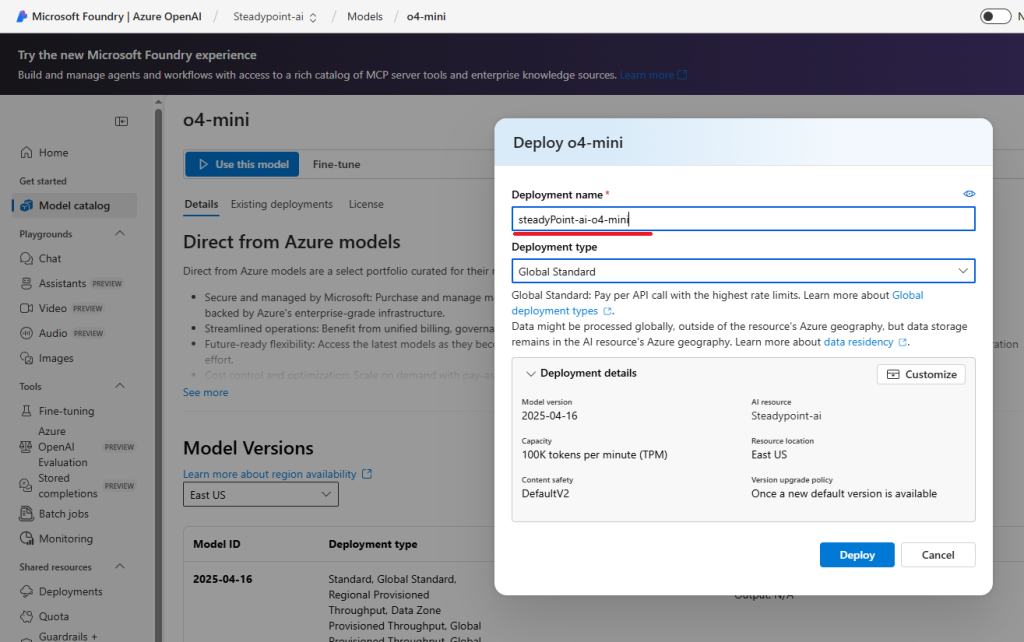The image size is (1024, 642).
Task: Click Cancel in the deploy dialog
Action: [x=937, y=555]
